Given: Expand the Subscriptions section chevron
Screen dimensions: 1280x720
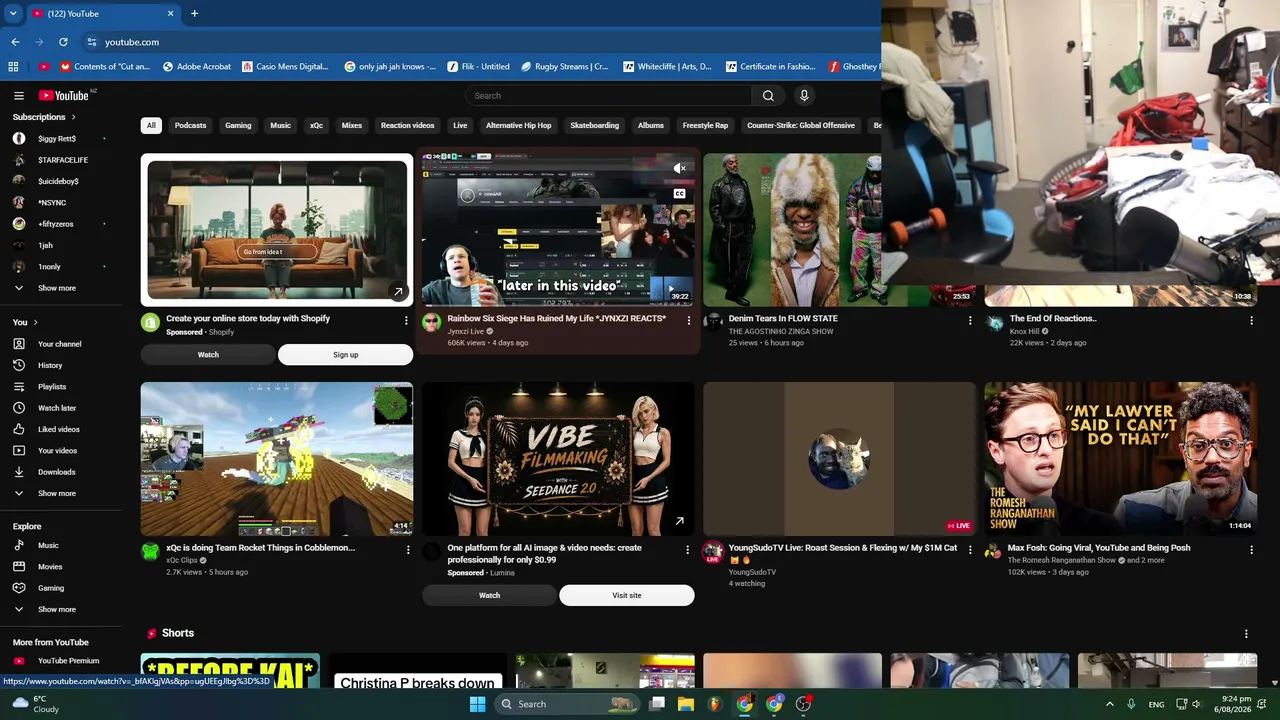Looking at the screenshot, I should (73, 117).
